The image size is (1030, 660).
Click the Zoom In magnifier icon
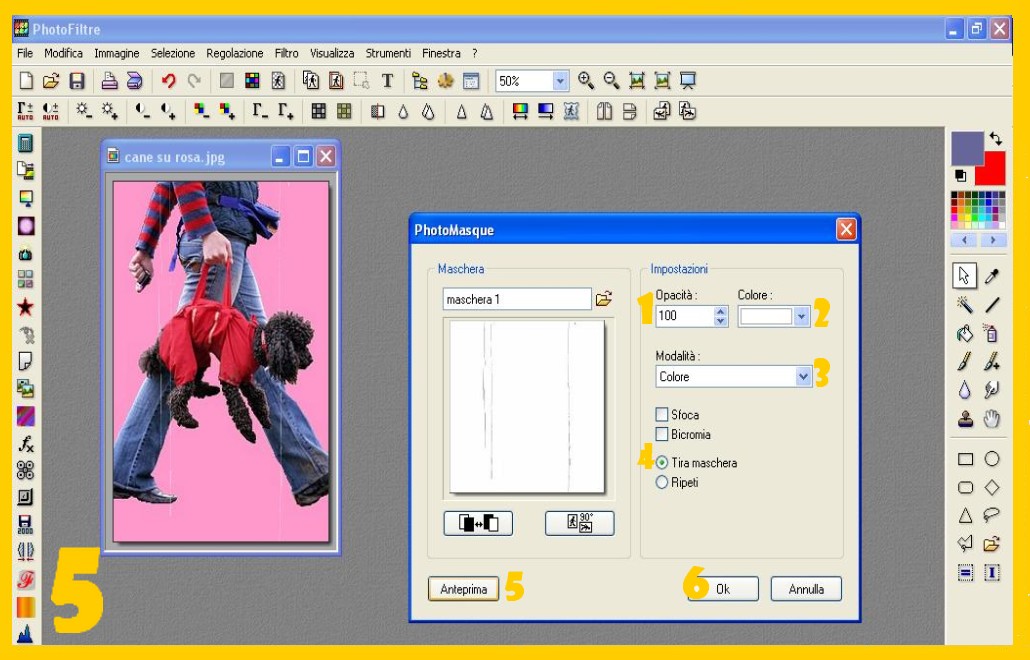[586, 81]
